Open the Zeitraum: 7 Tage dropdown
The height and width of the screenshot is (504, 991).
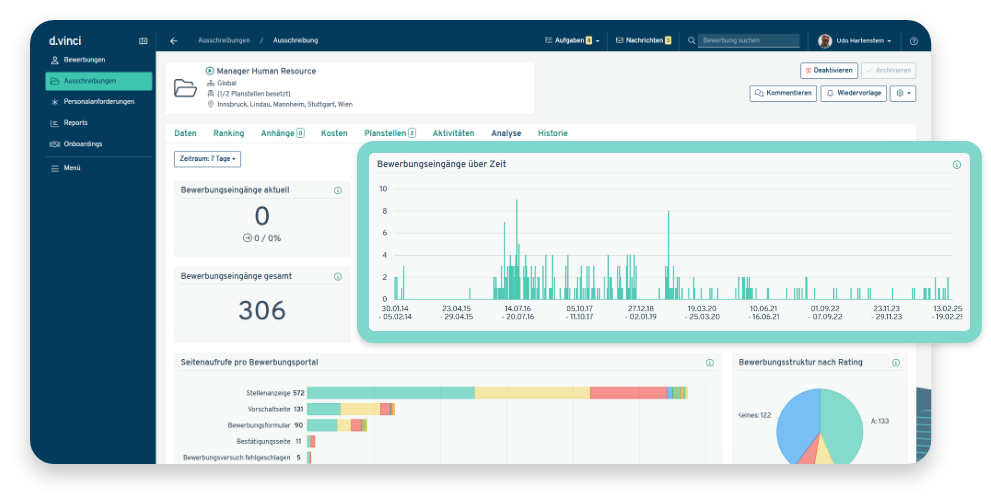click(207, 159)
